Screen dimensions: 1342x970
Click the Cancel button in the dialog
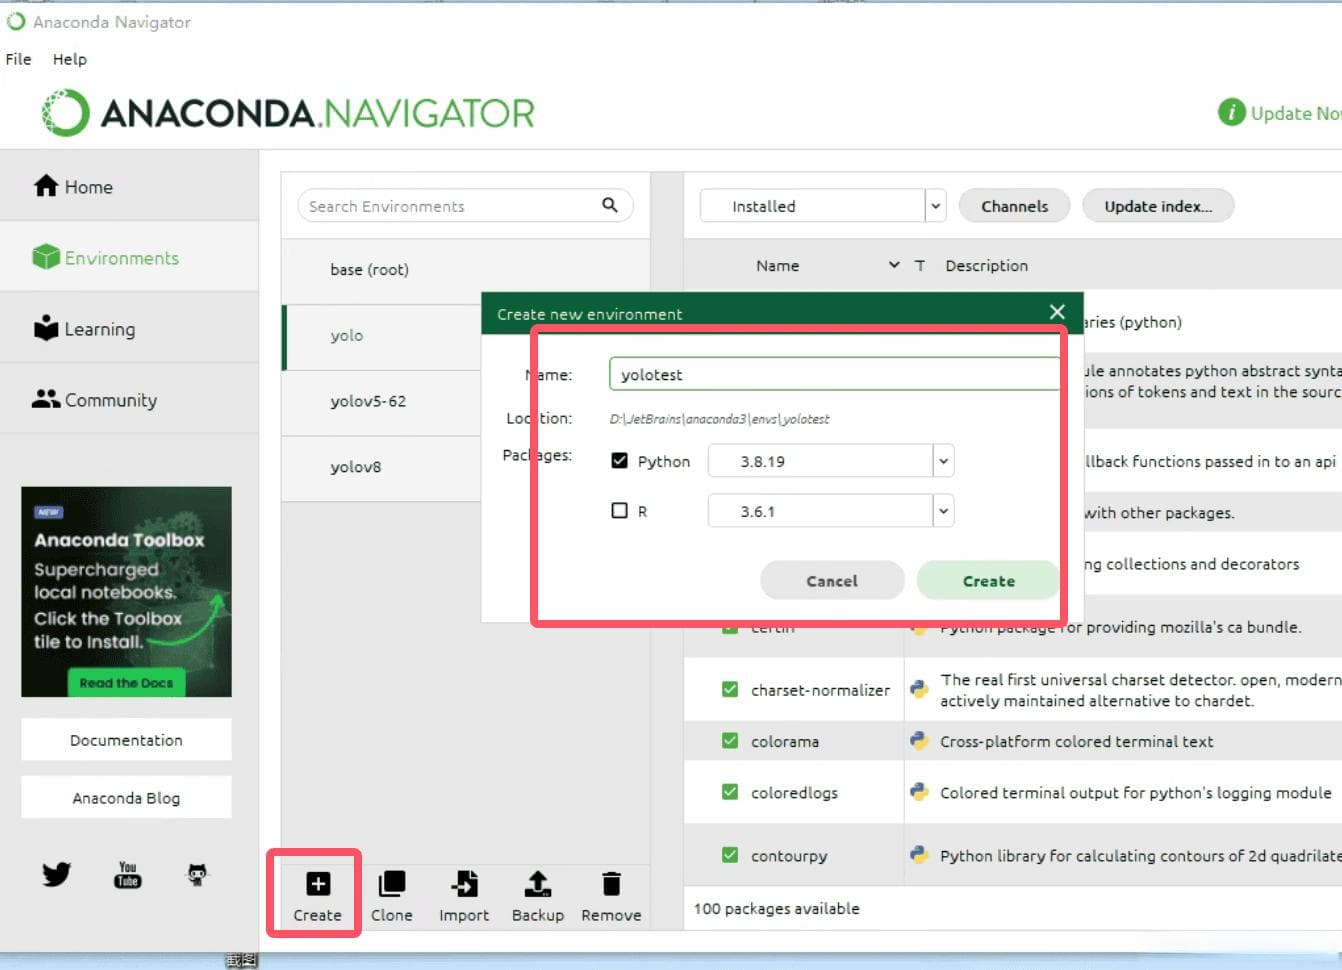pyautogui.click(x=832, y=581)
